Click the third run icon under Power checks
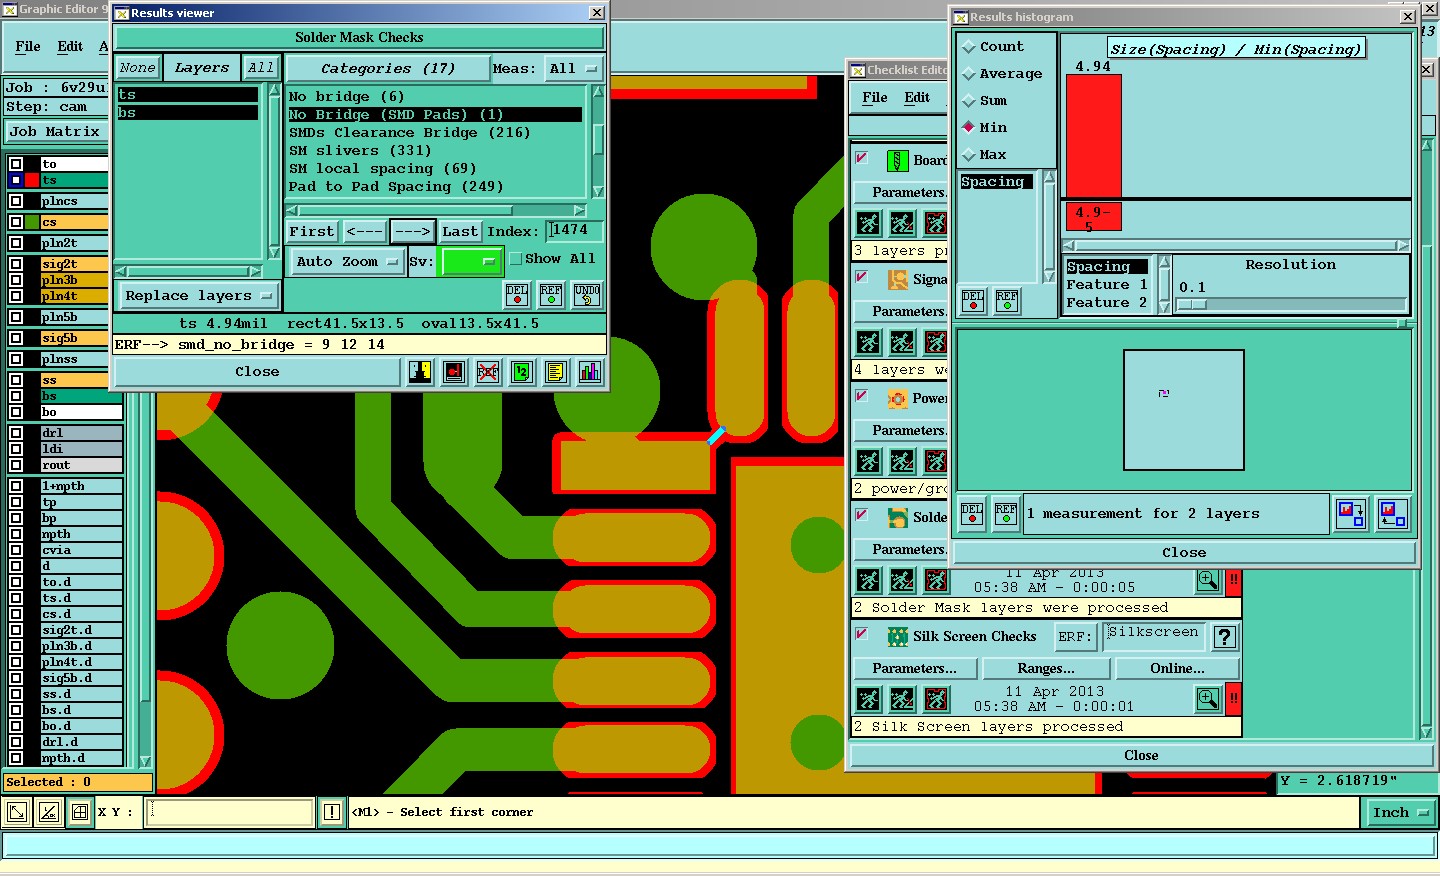Screen dimensions: 1440x876 [x=936, y=461]
